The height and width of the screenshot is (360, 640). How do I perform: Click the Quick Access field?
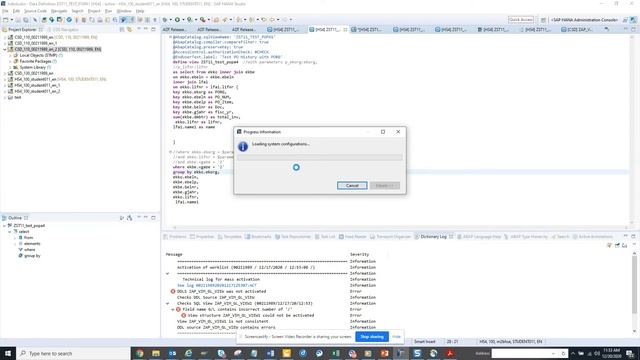tap(521, 20)
